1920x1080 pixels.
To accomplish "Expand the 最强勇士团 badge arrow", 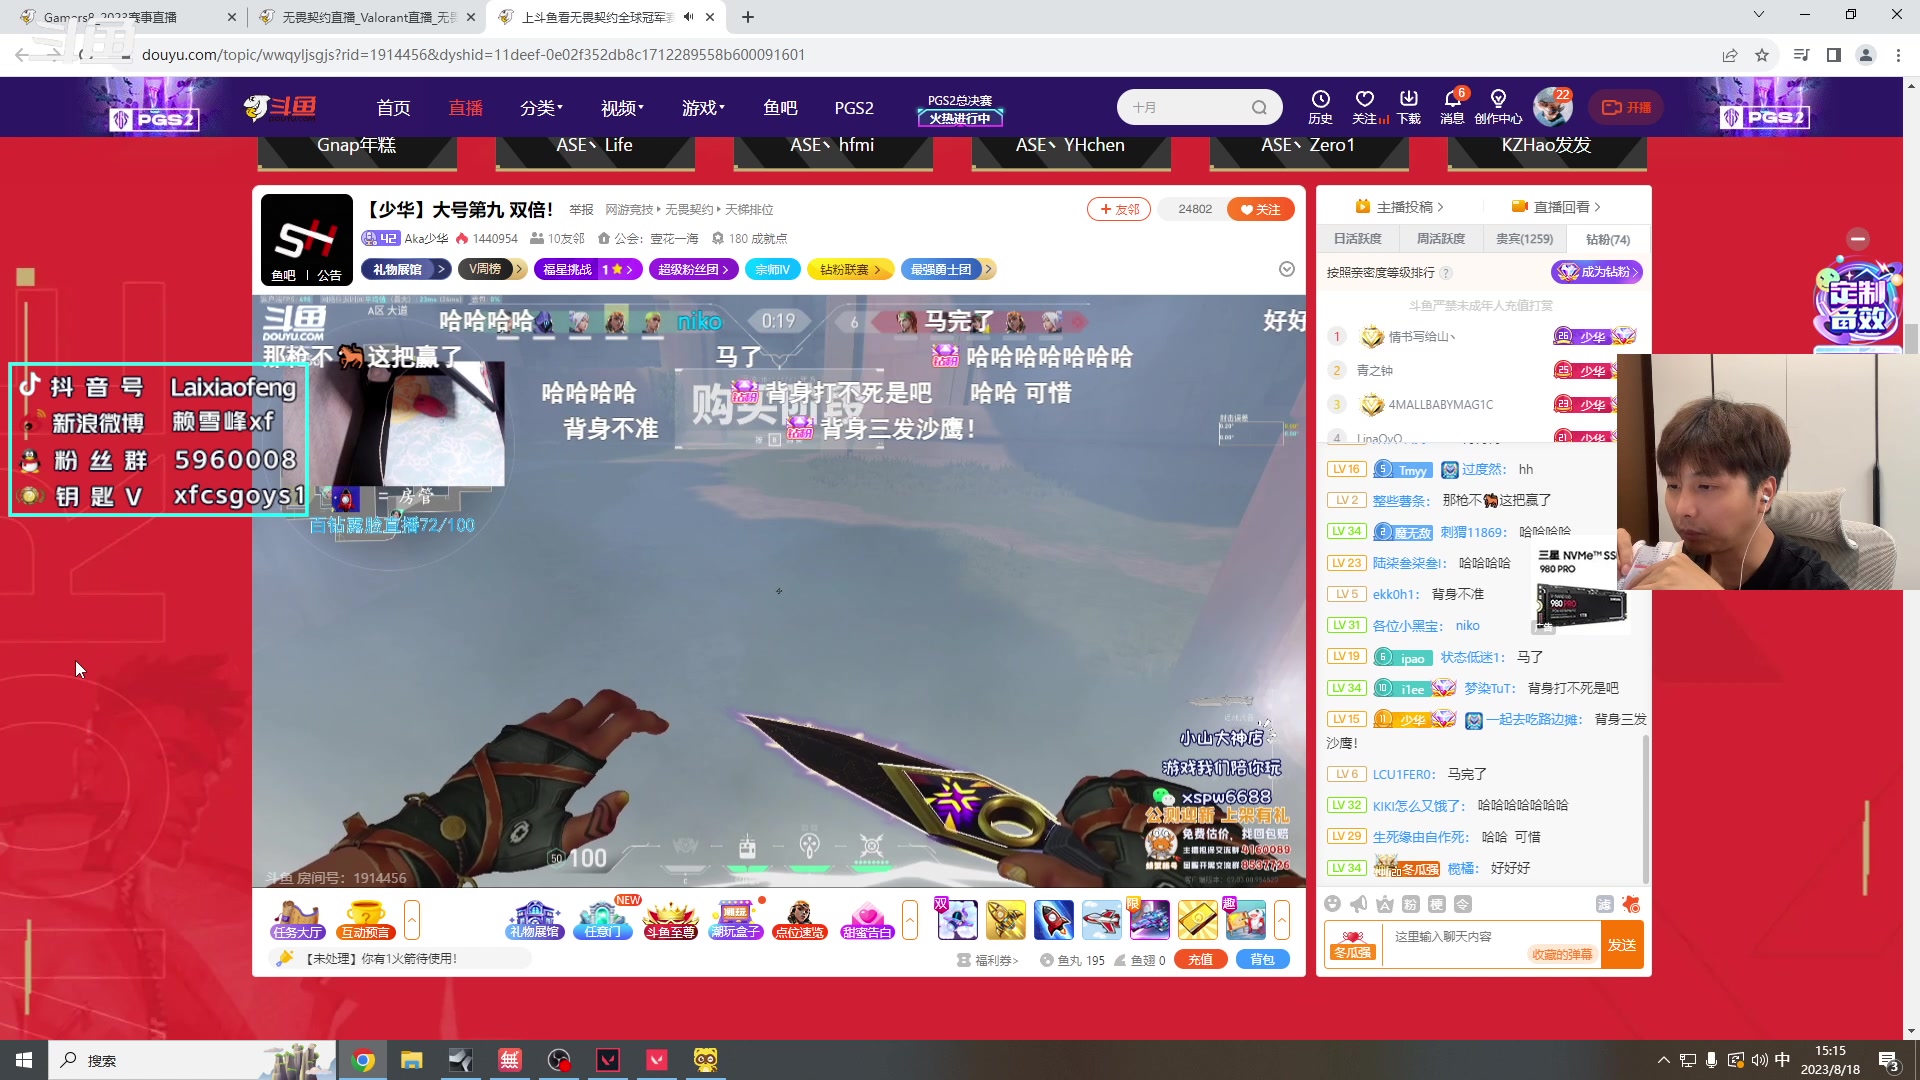I will [x=988, y=269].
